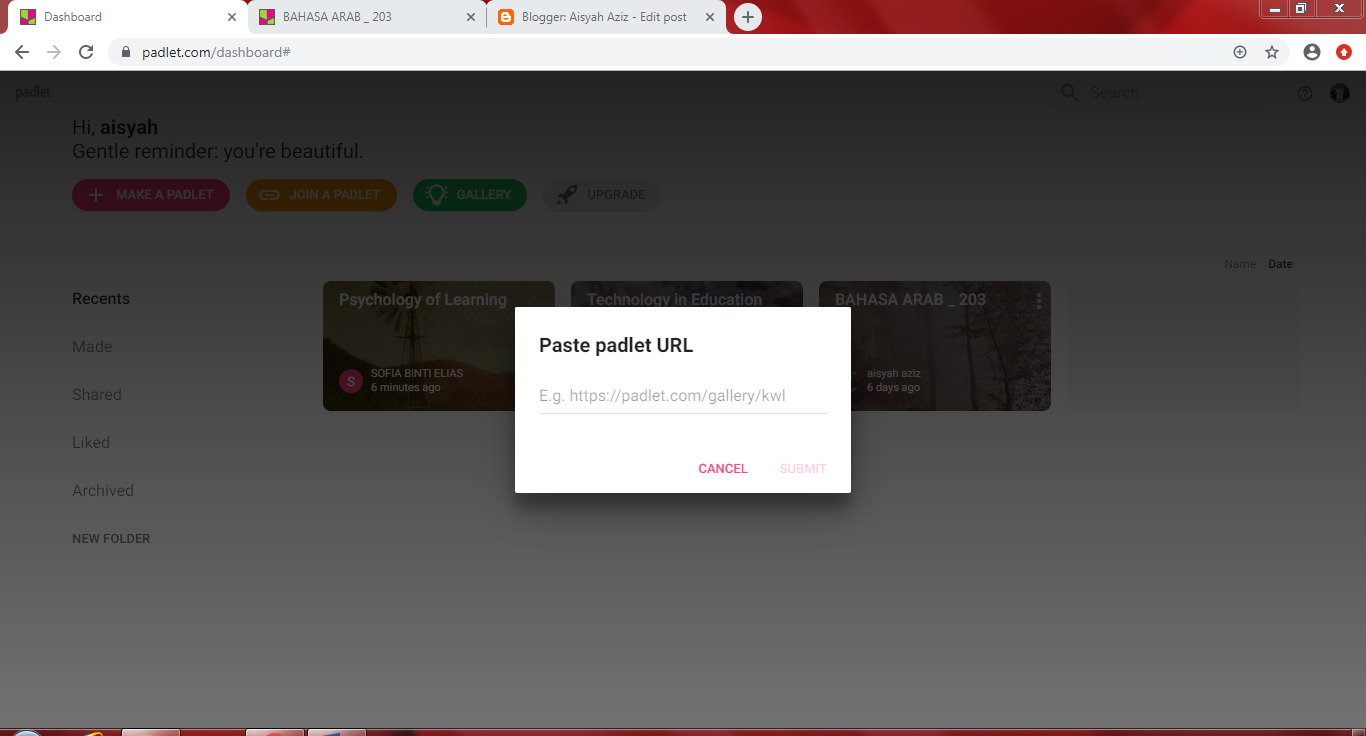
Task: Click the JOIN A PADLET button
Action: (x=321, y=195)
